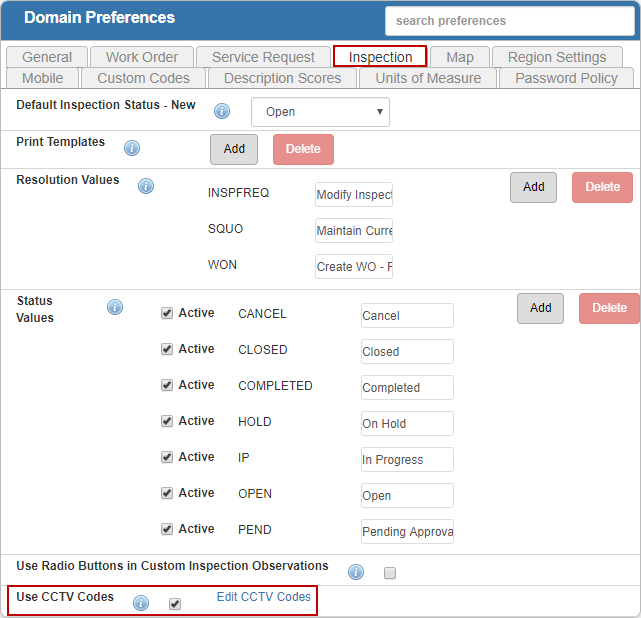Open the Units of Measure tab
641x618 pixels.
tap(428, 78)
